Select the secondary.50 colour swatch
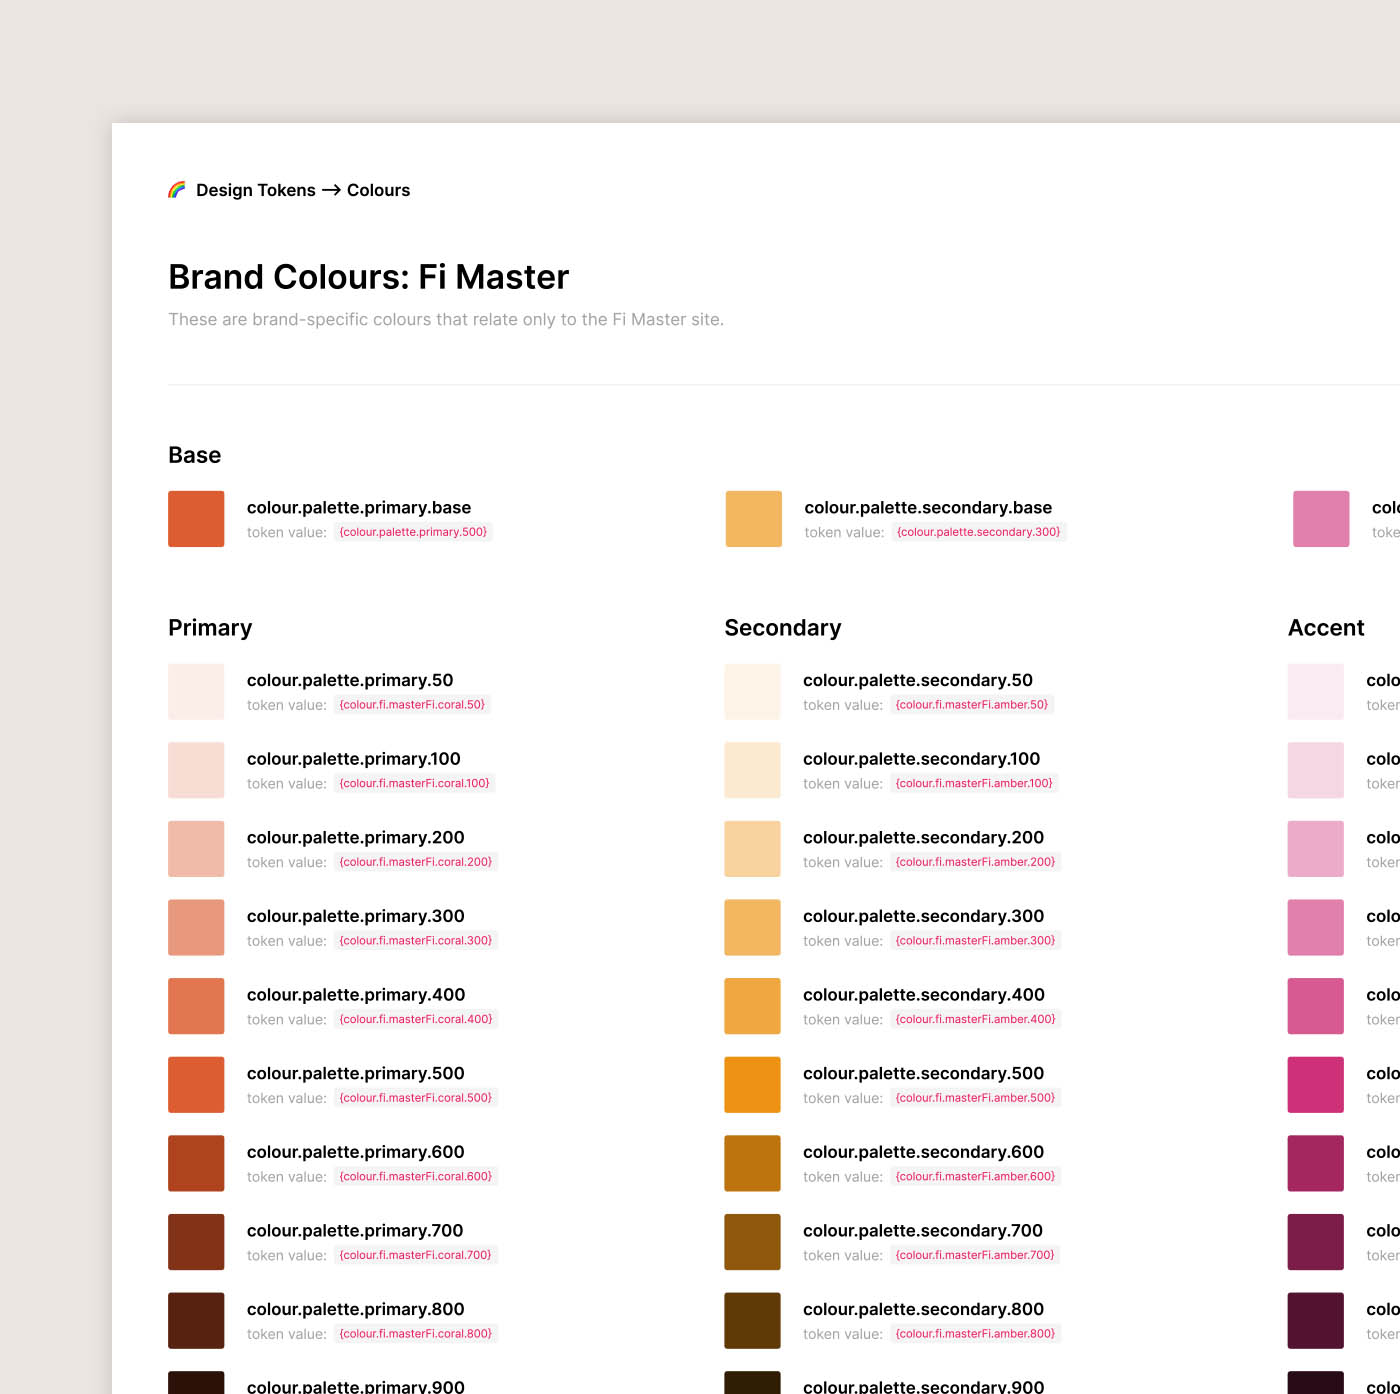This screenshot has width=1400, height=1394. click(753, 692)
